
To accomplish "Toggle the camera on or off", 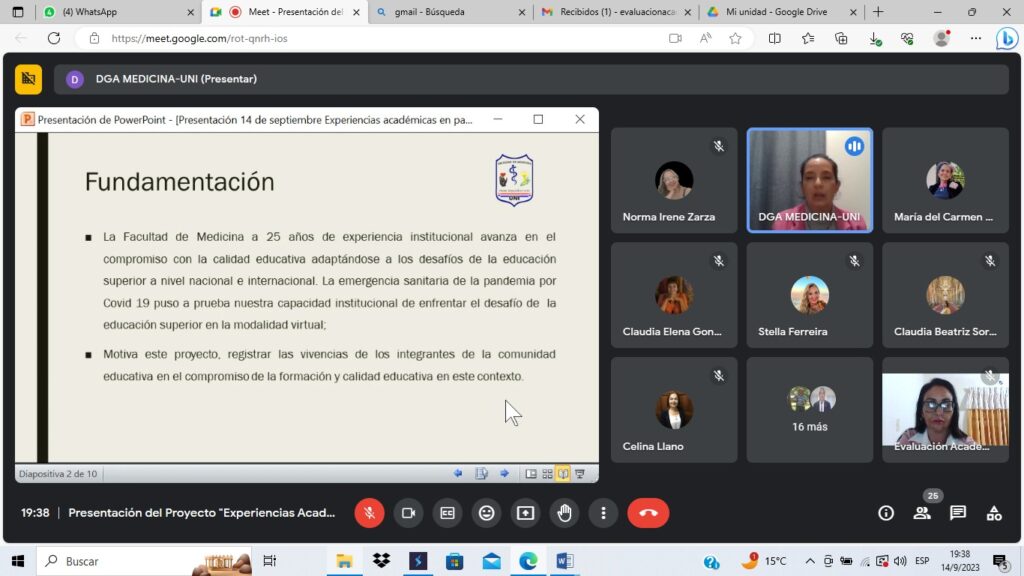I will pos(408,513).
